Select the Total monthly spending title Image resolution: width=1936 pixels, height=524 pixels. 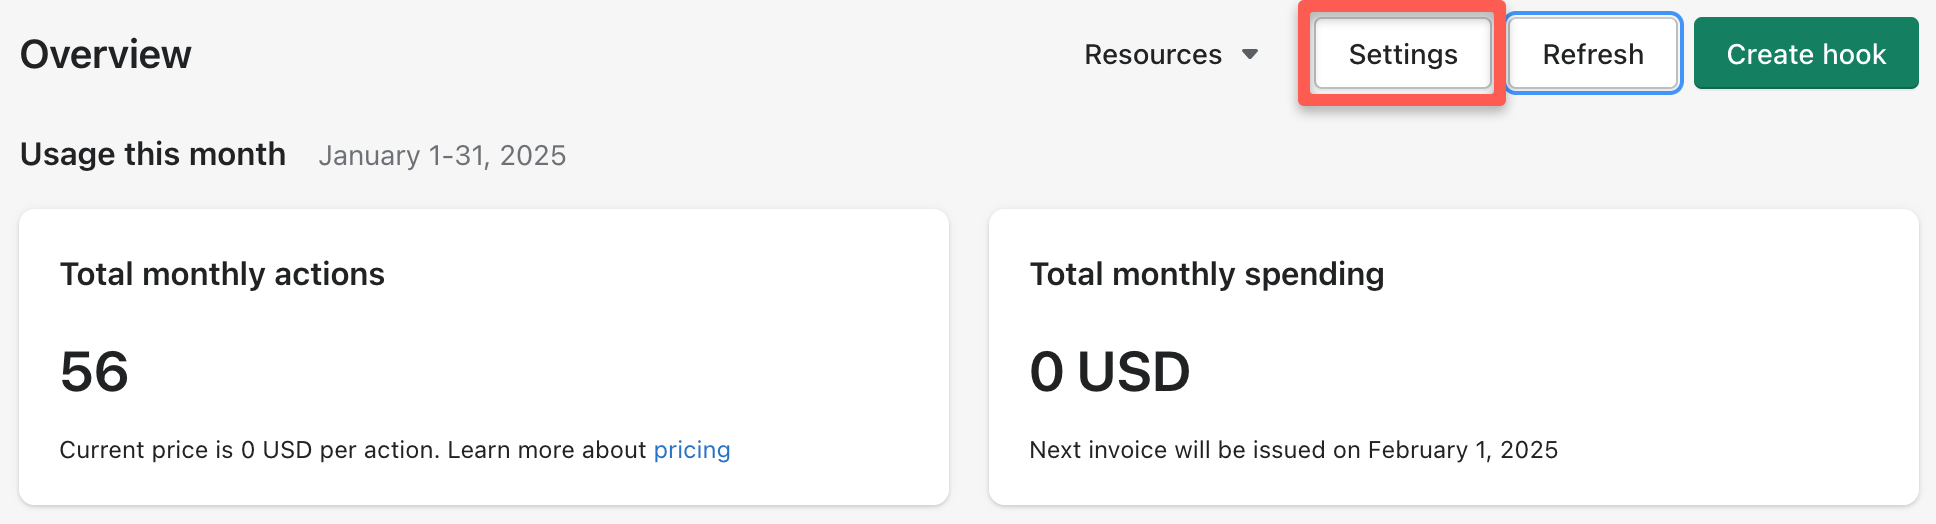pos(1207,274)
